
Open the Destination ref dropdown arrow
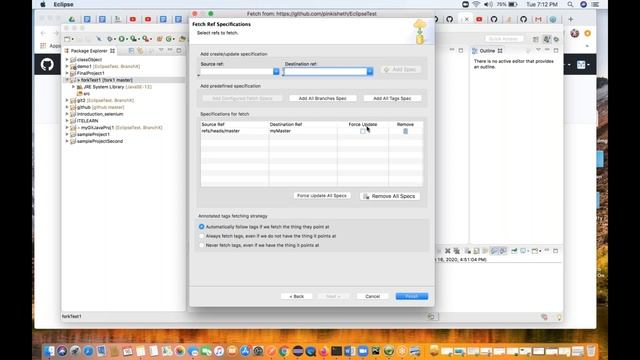[370, 71]
